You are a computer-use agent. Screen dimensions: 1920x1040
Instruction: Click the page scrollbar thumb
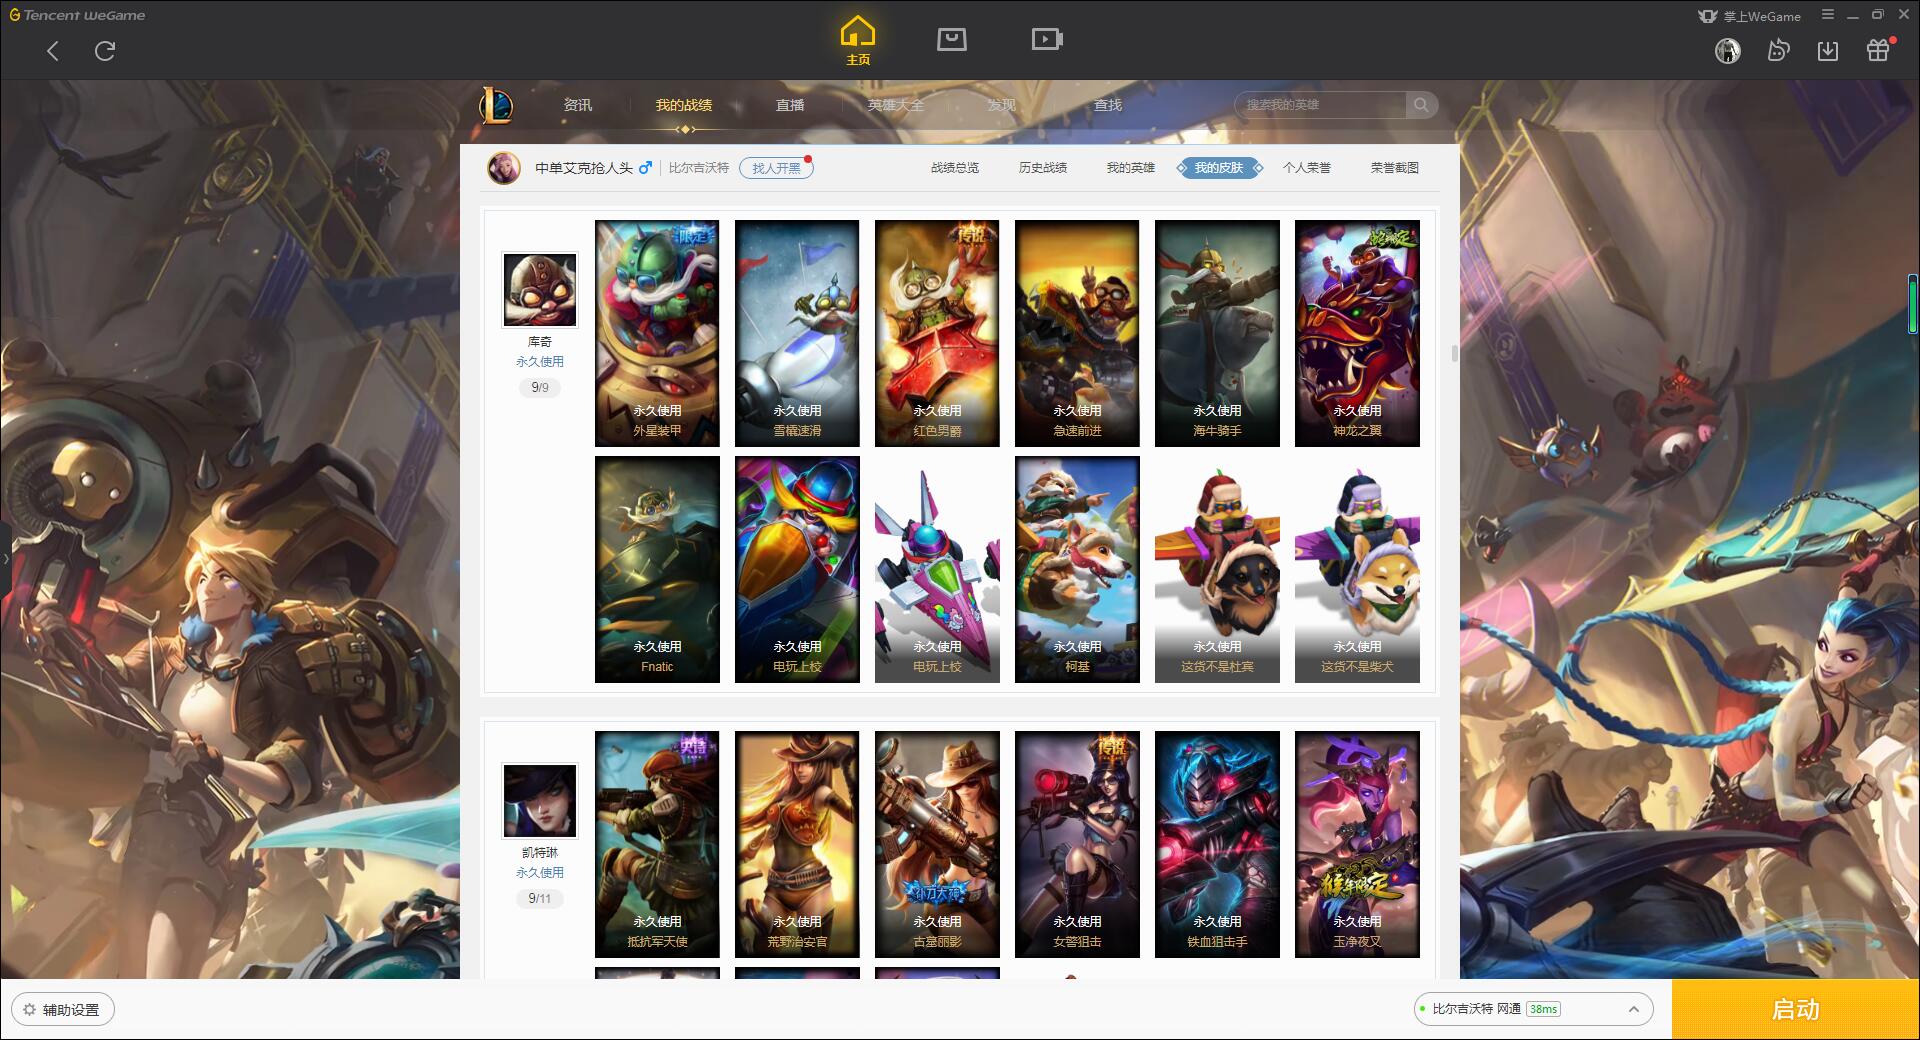pos(1454,354)
